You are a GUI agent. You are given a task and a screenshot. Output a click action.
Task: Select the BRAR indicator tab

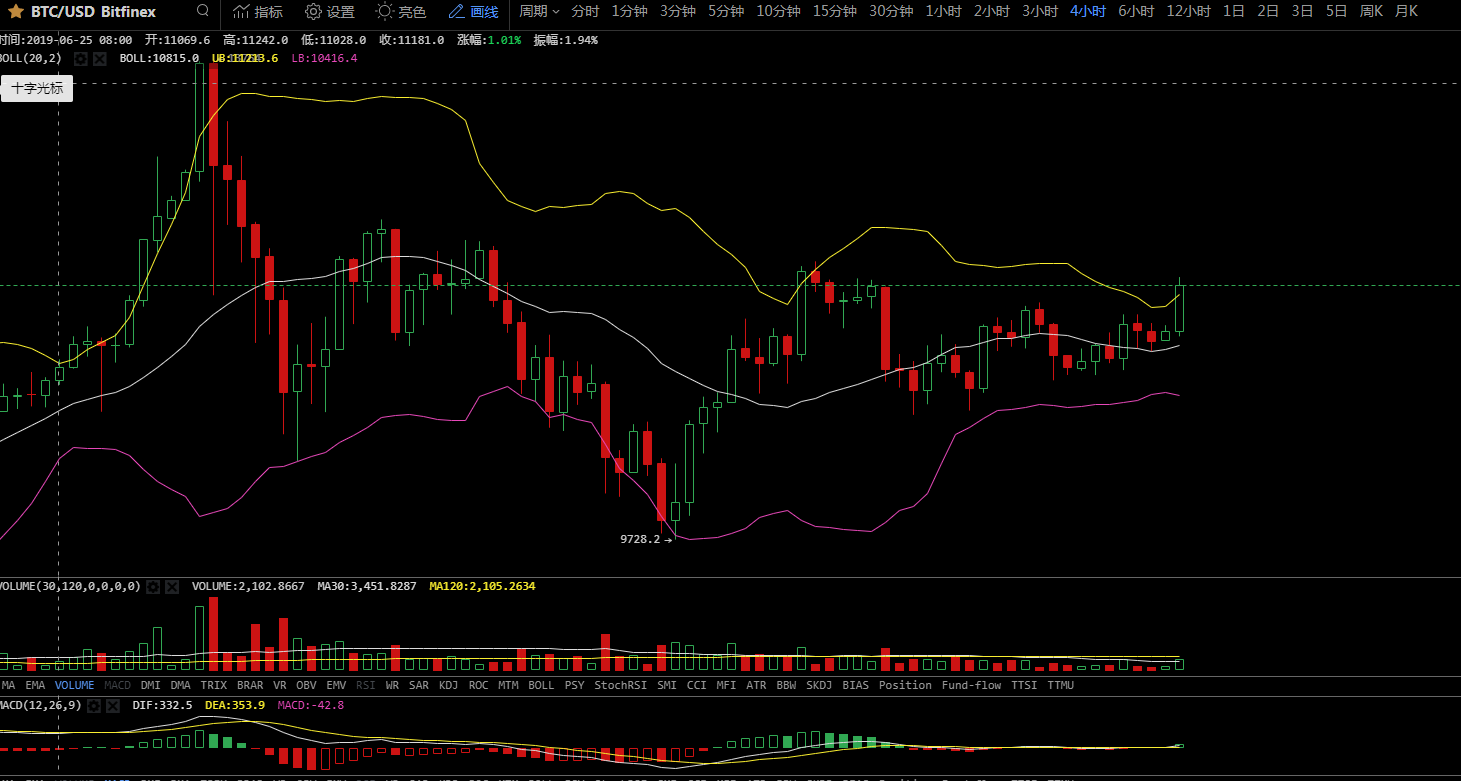[x=250, y=686]
